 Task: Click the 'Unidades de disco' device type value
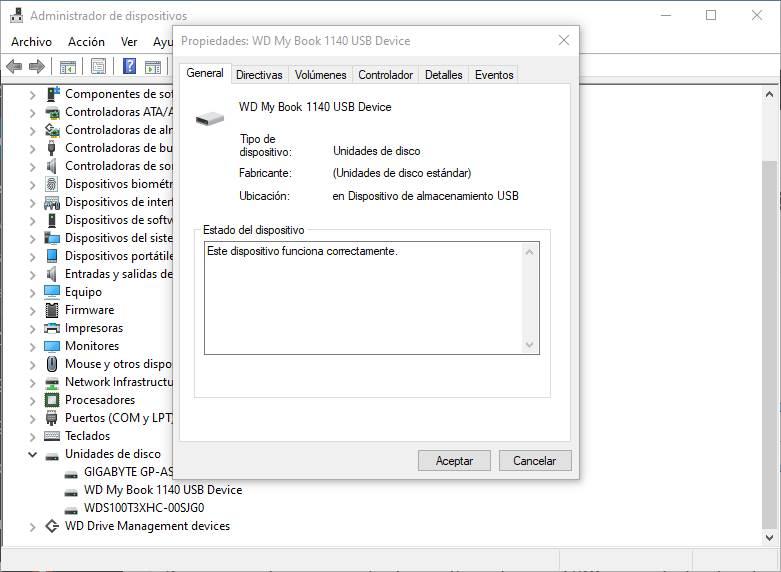(x=377, y=151)
